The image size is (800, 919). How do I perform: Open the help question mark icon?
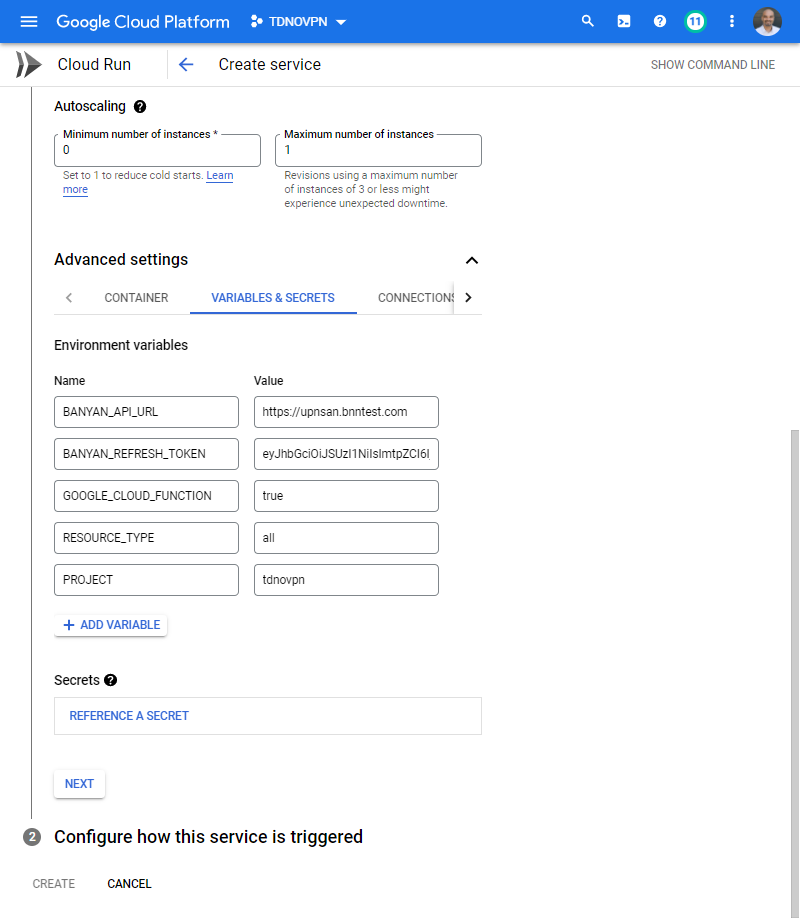[660, 21]
